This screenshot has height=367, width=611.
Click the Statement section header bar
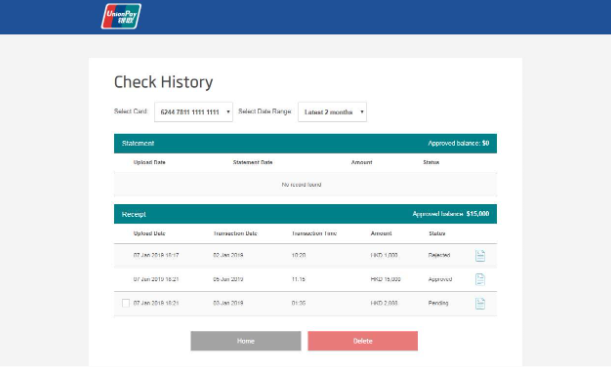(x=305, y=143)
